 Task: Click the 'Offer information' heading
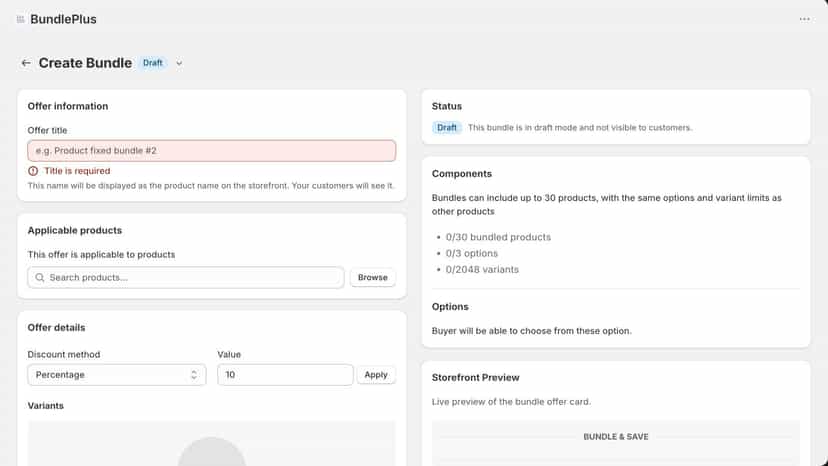pyautogui.click(x=68, y=106)
